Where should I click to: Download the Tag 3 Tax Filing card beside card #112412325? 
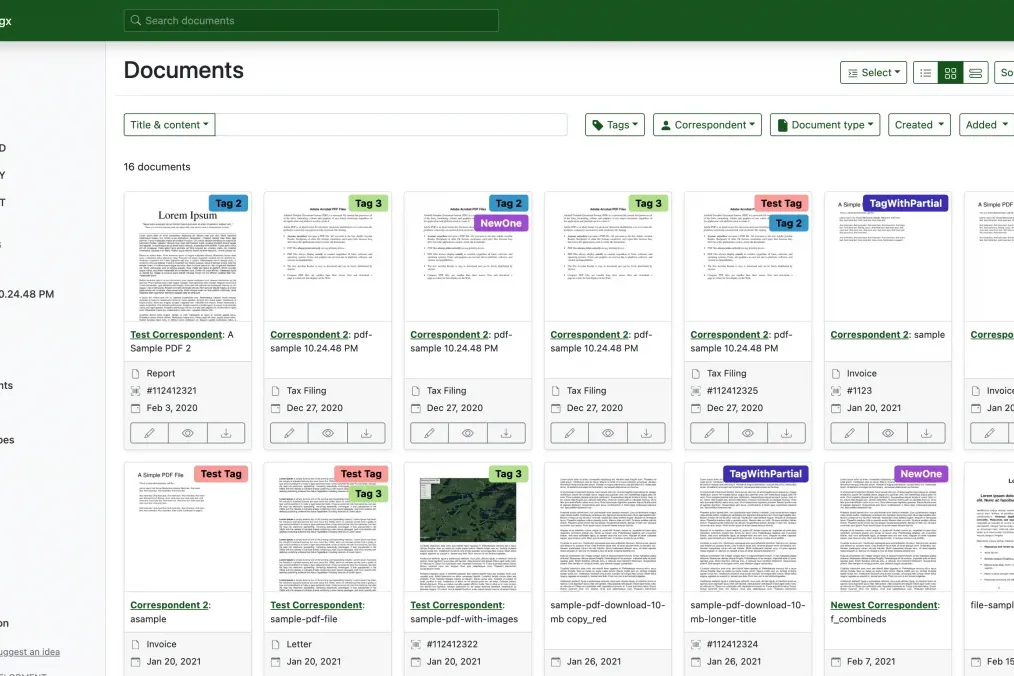click(x=646, y=433)
